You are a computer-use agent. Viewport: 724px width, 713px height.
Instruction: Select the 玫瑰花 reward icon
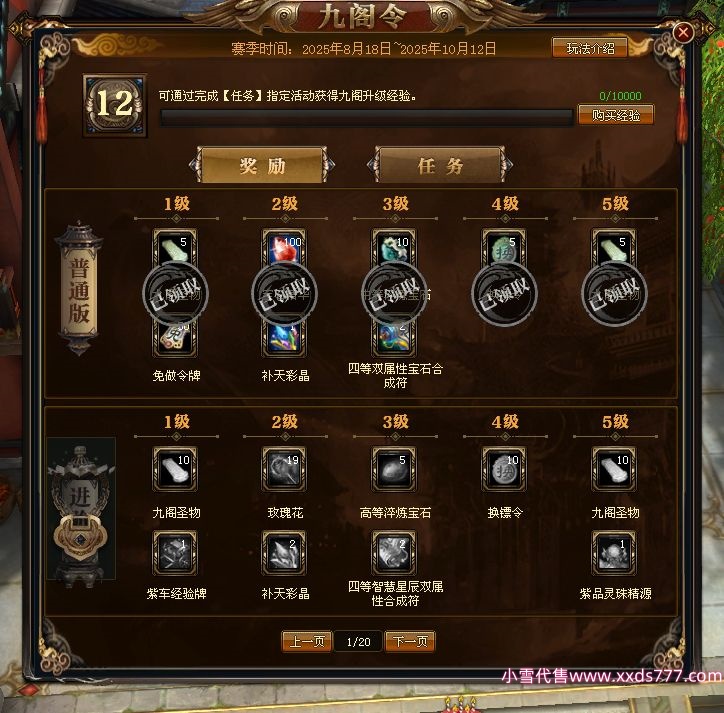284,469
